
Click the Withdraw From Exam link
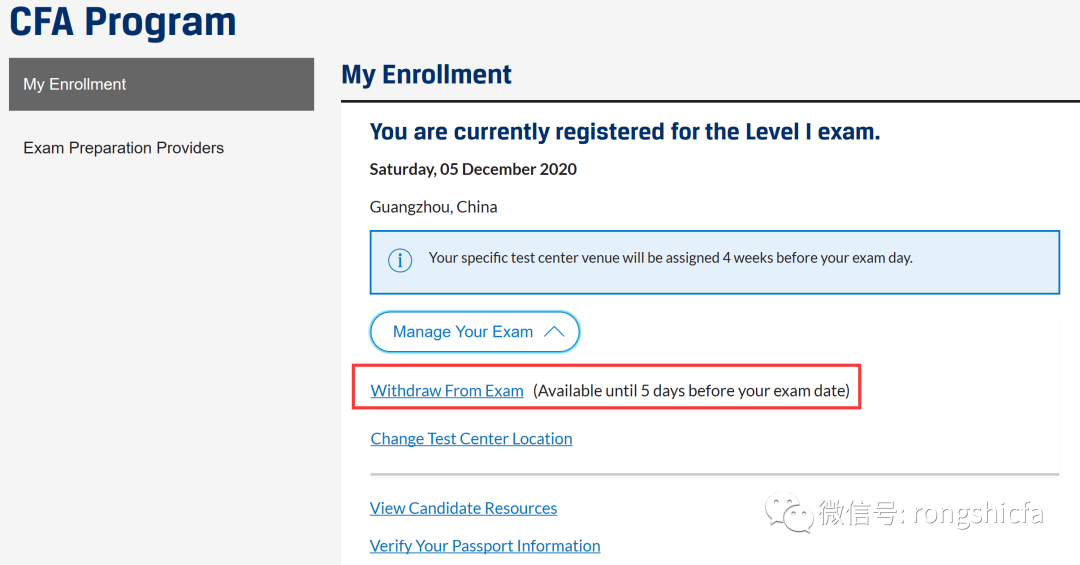tap(447, 391)
